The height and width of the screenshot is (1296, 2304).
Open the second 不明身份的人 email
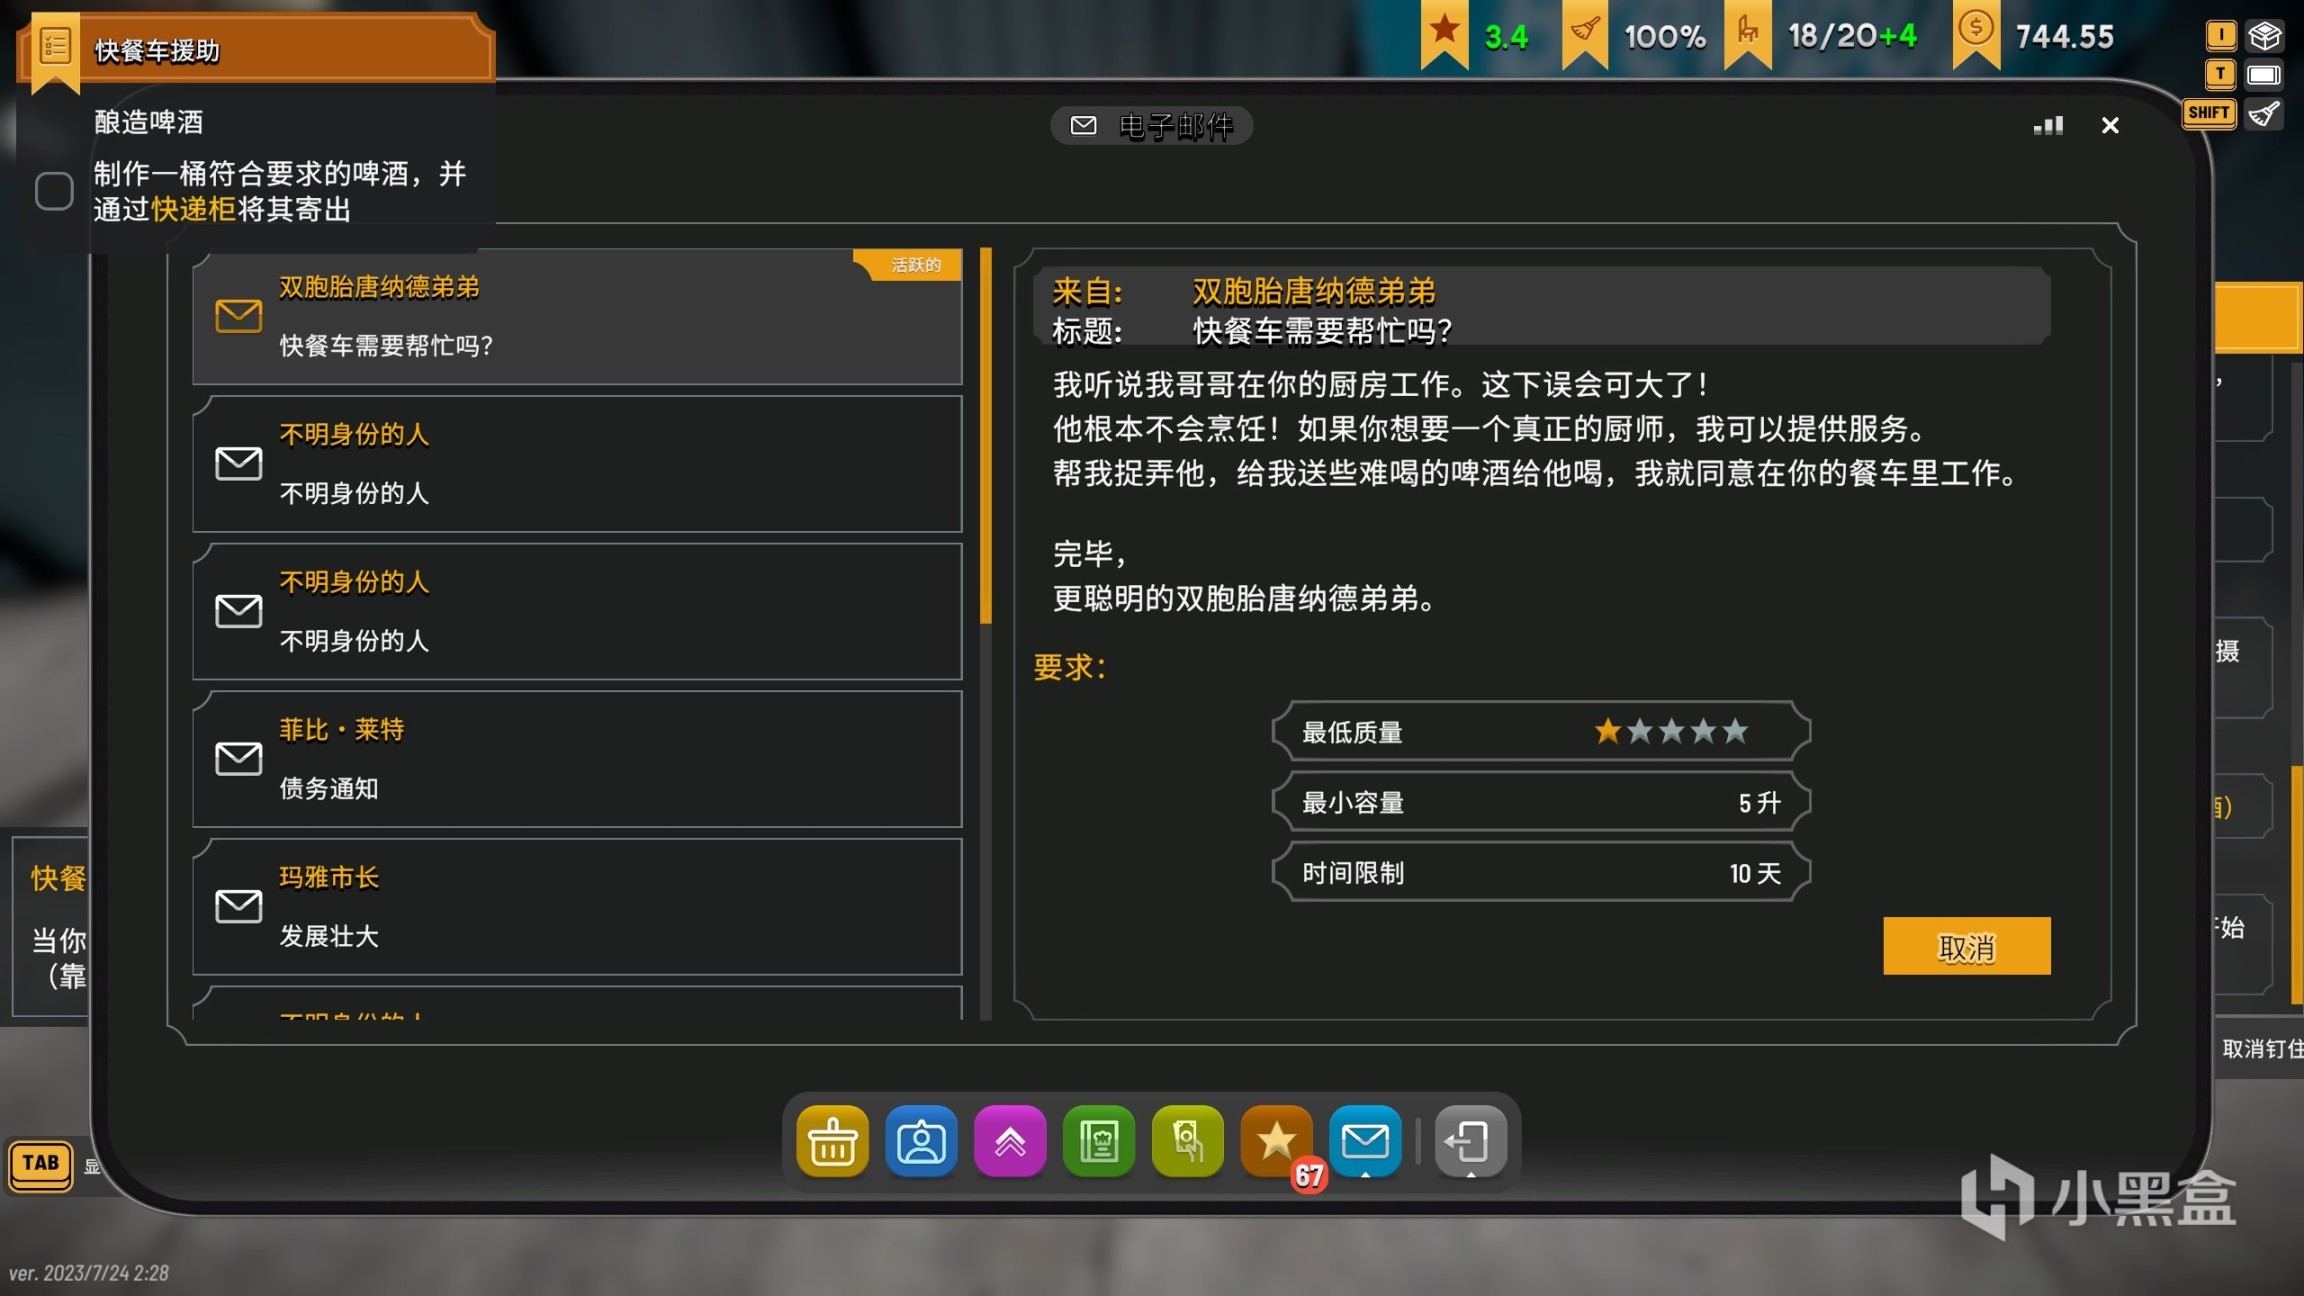pyautogui.click(x=577, y=611)
